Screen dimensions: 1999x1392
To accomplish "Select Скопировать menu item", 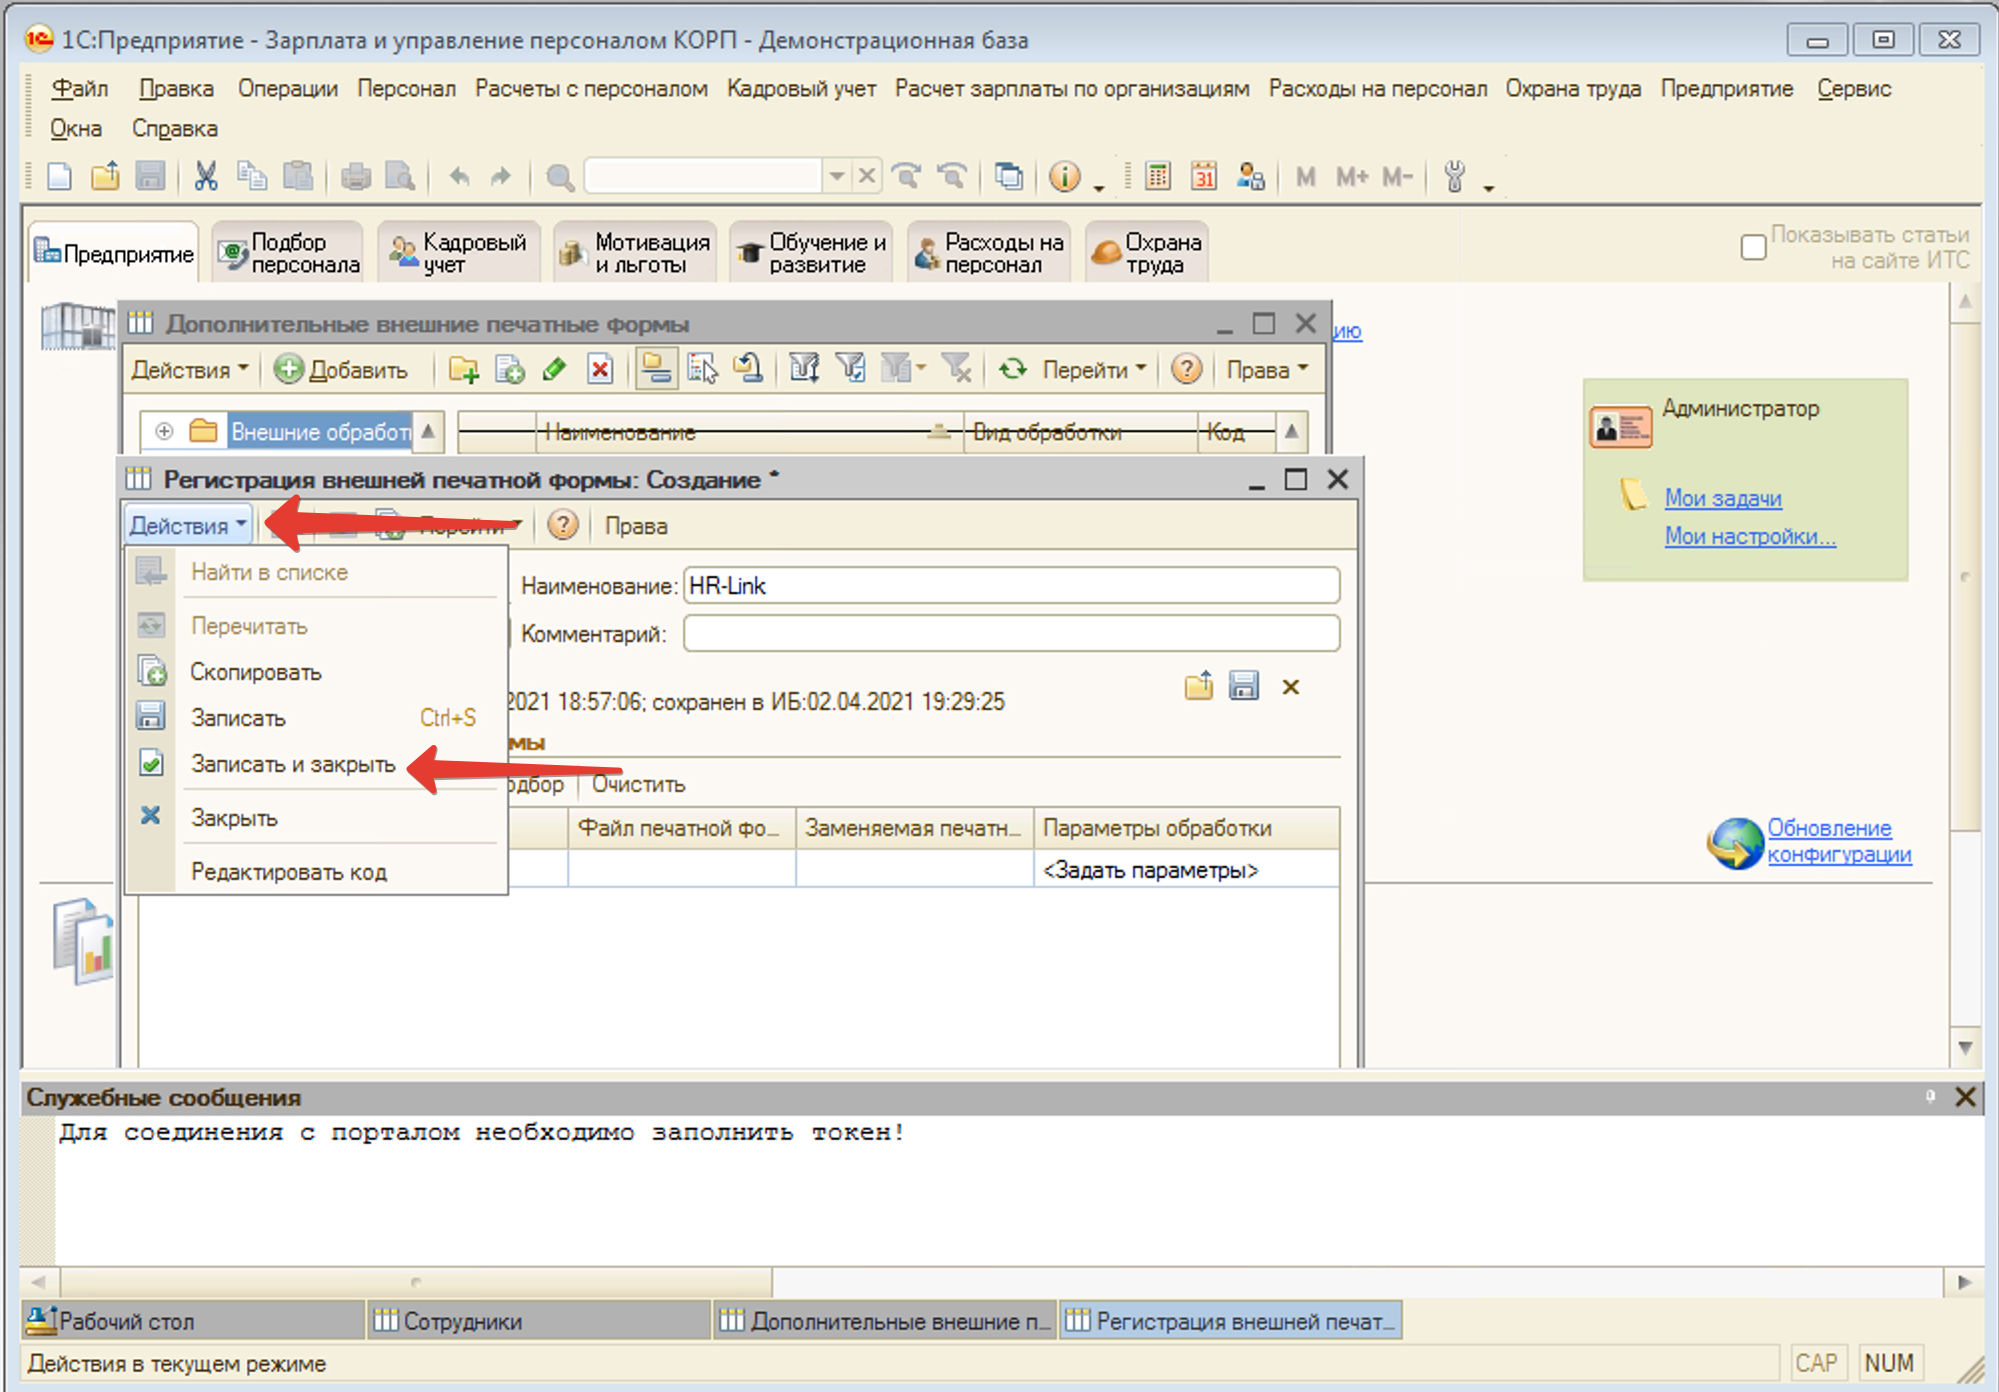I will (256, 672).
